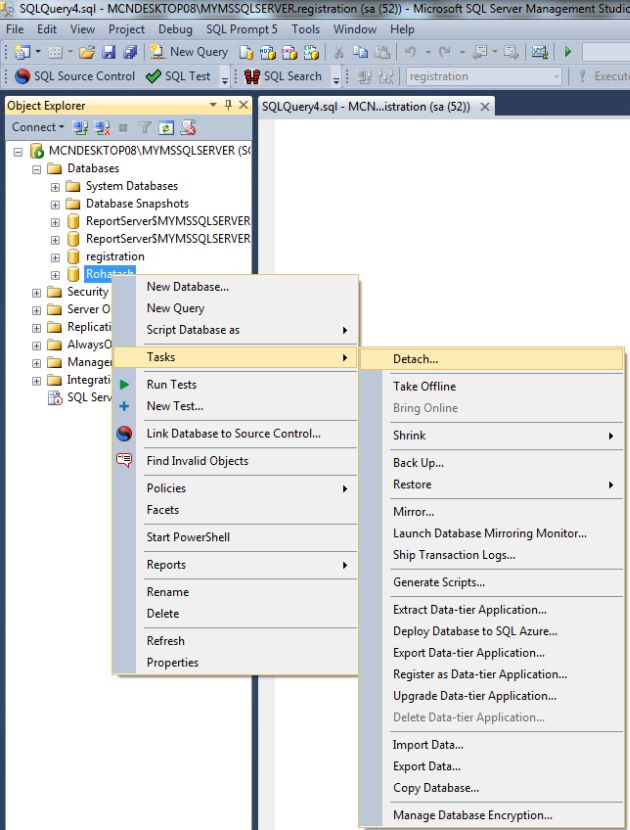
Task: Click the Analysis Services DMX Query icon
Action: [290, 52]
